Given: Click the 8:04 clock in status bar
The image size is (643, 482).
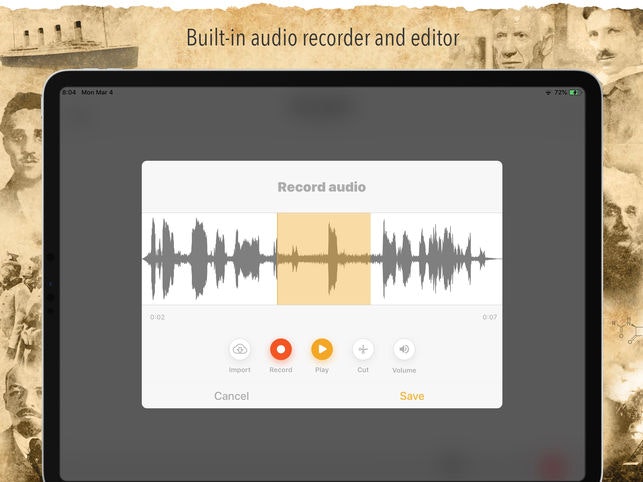Looking at the screenshot, I should (69, 92).
